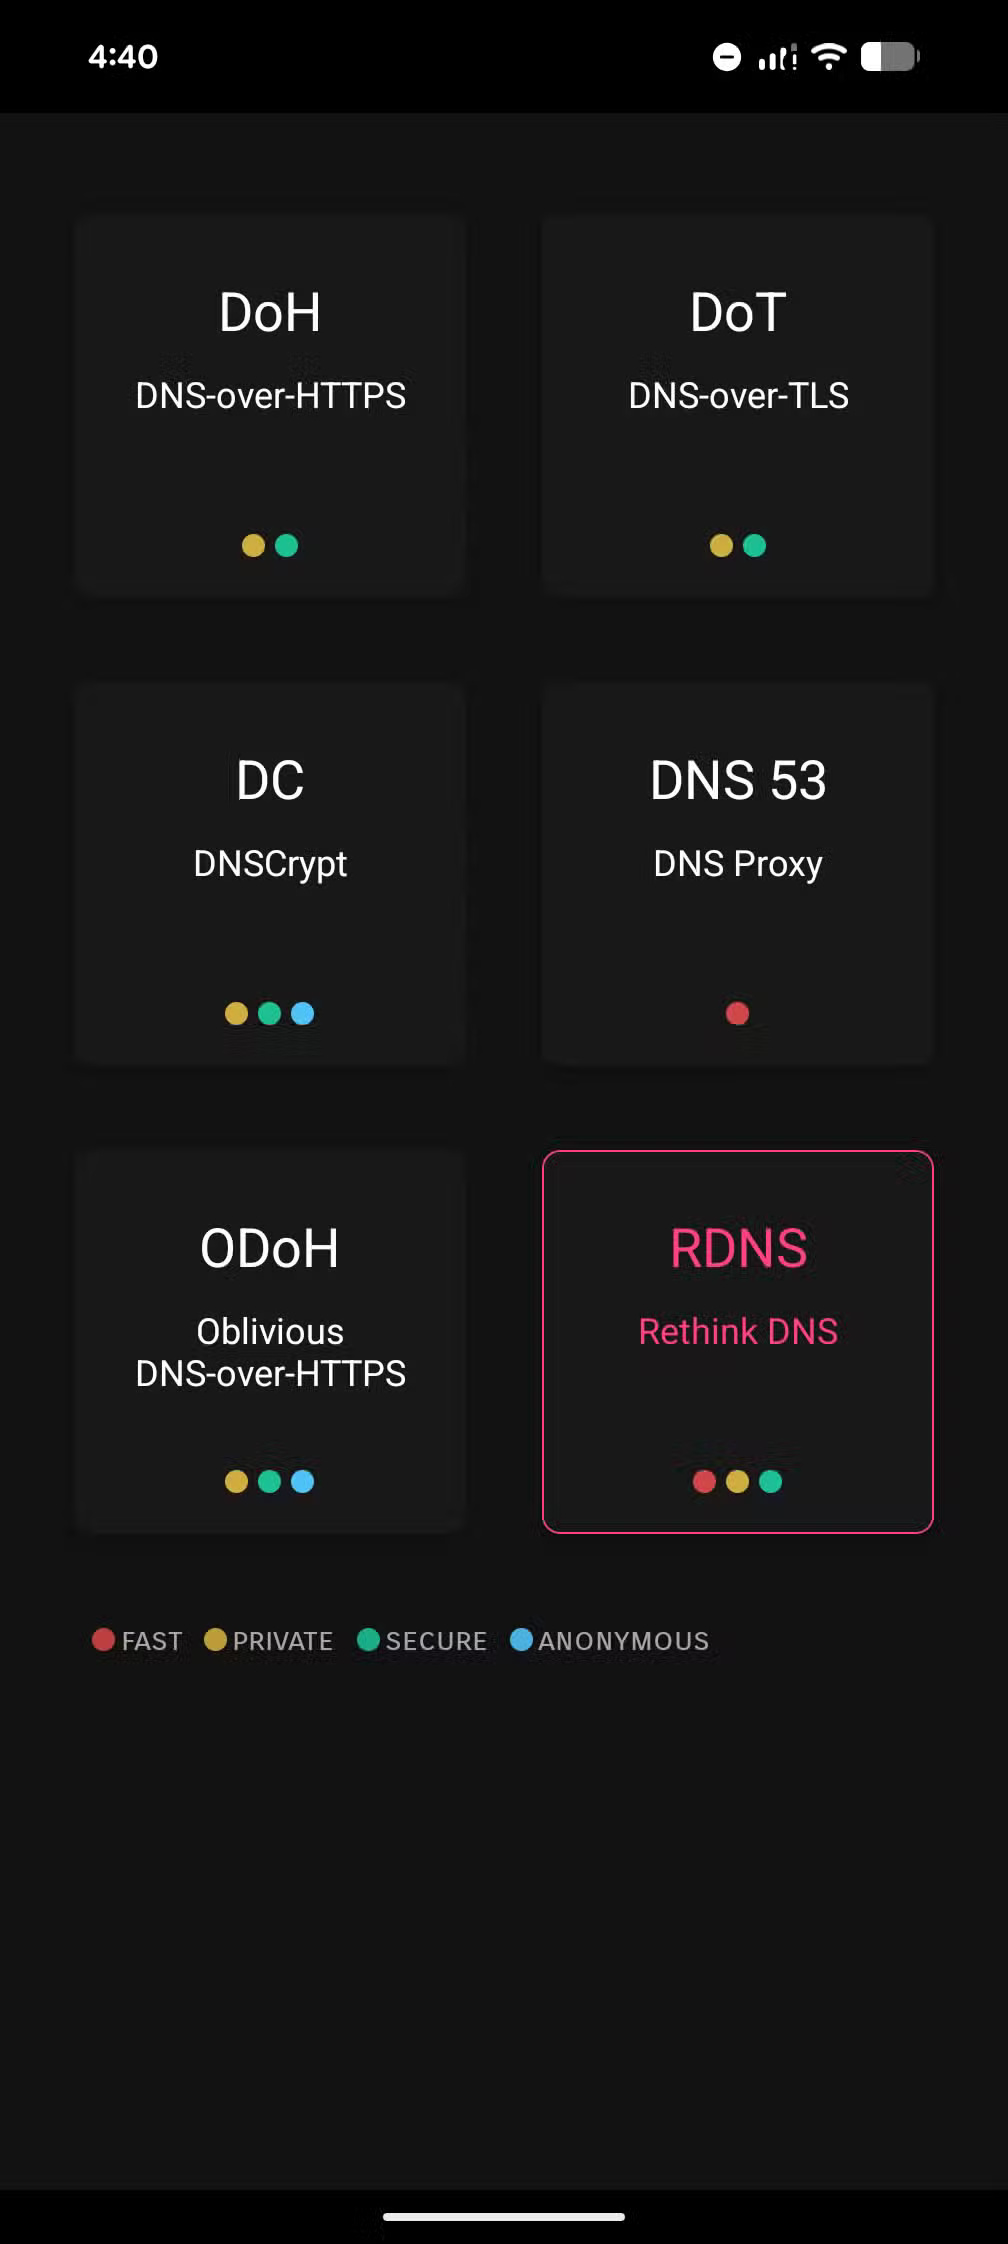Select the DoT DNS-over-TLS option
Screen dimensions: 1008x2244
click(x=737, y=404)
